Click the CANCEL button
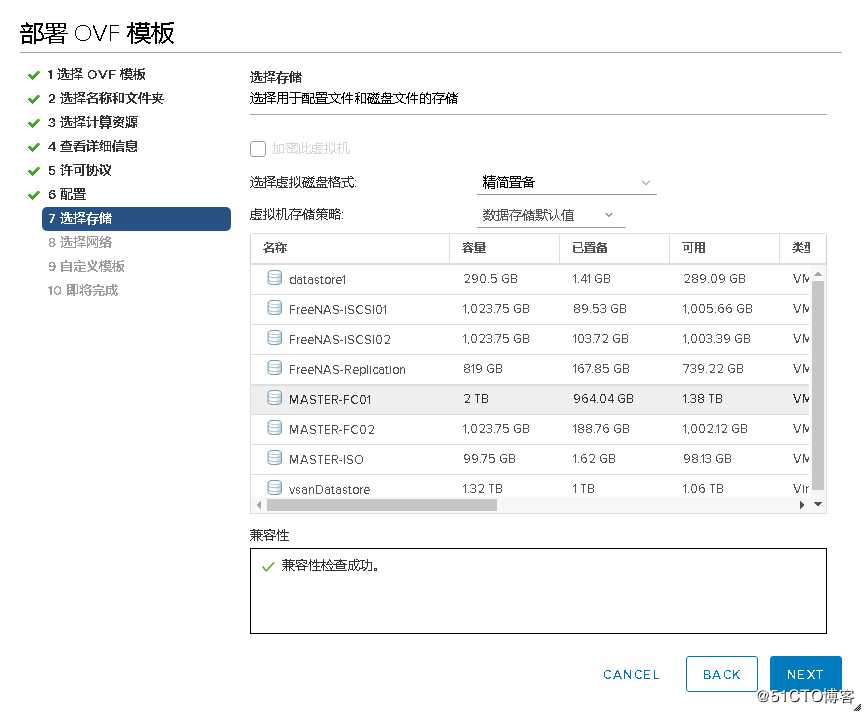The width and height of the screenshot is (864, 713). [631, 674]
